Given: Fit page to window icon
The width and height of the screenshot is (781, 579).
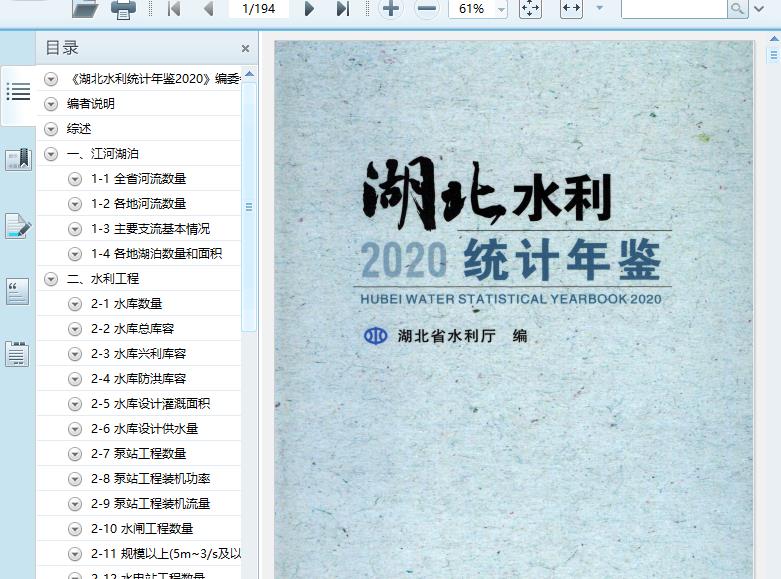Looking at the screenshot, I should [x=530, y=8].
